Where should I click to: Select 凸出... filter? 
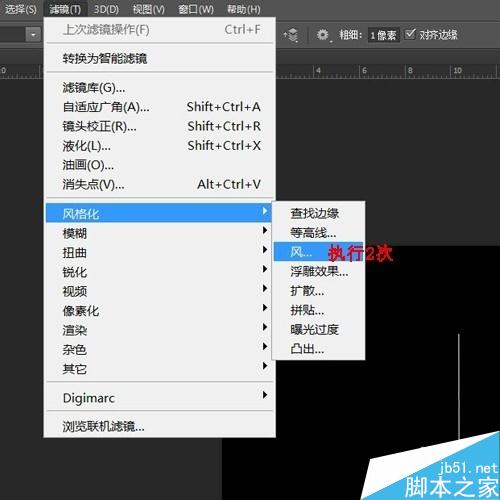(318, 349)
